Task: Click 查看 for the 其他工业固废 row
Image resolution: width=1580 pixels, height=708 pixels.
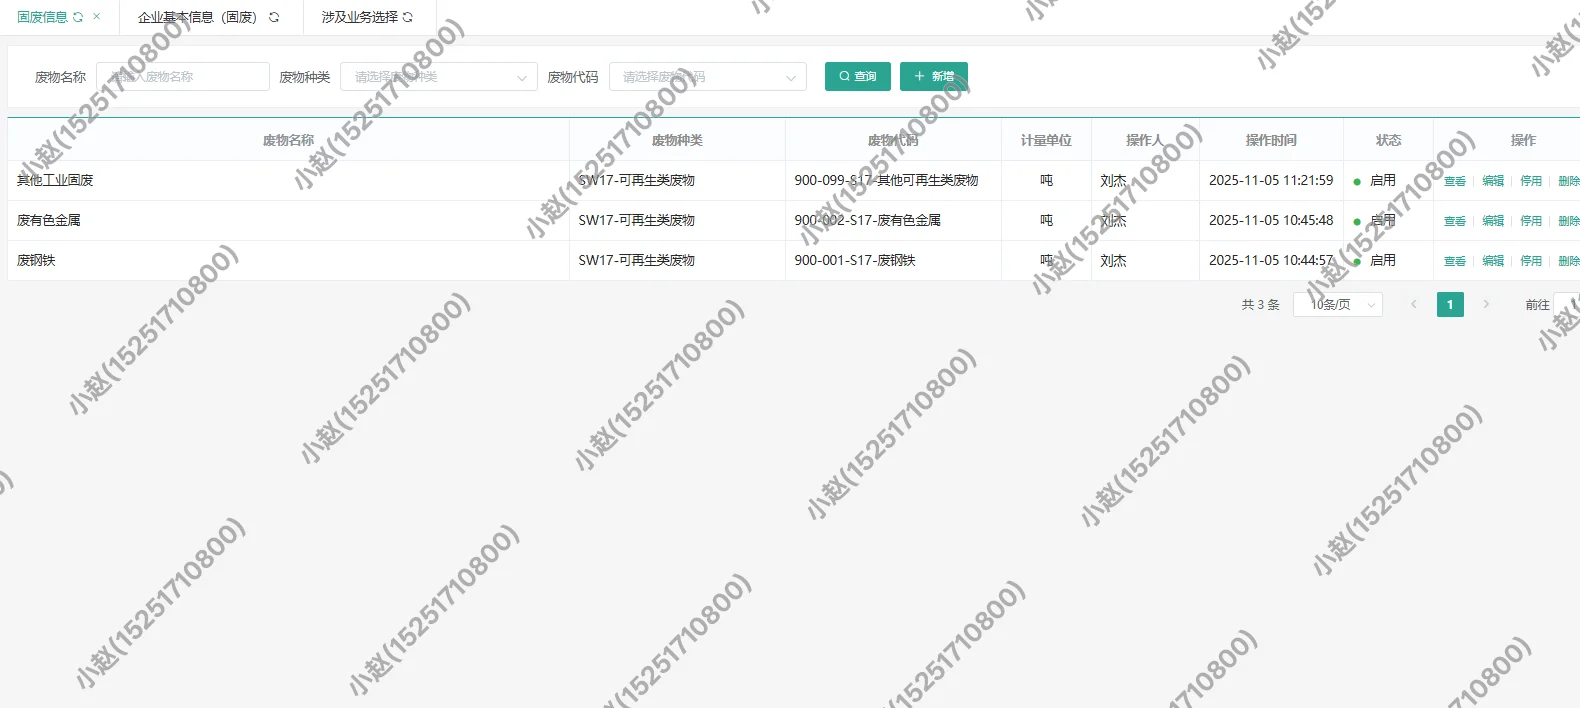Action: pos(1455,181)
